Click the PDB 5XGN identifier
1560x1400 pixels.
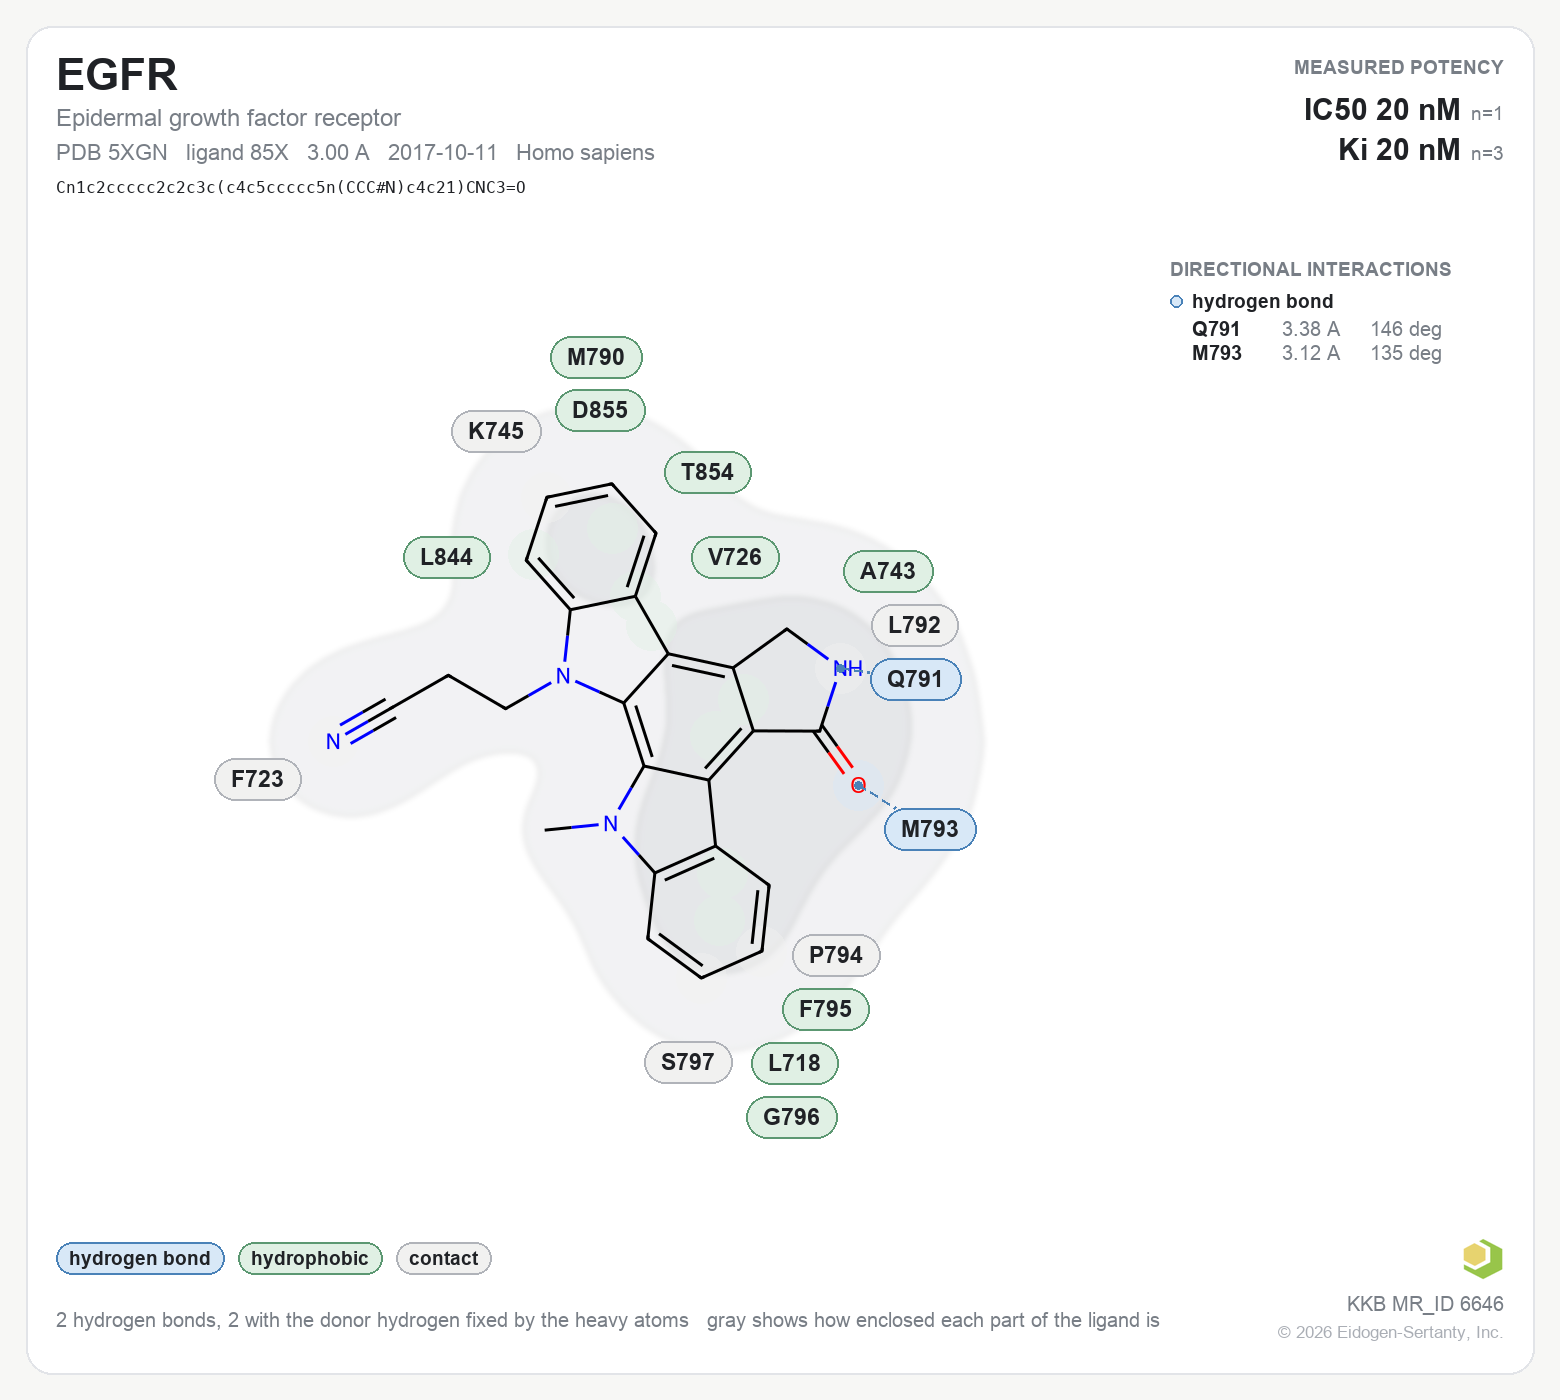(112, 152)
